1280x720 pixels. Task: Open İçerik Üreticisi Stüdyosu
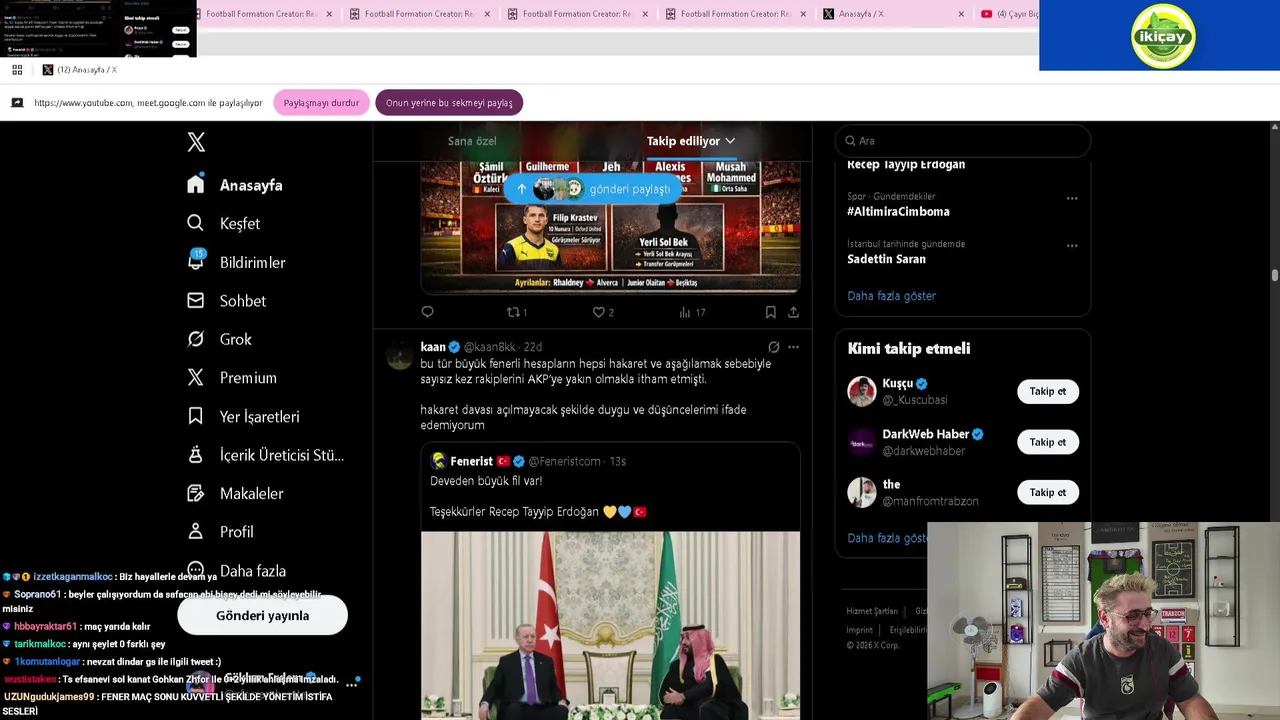pyautogui.click(x=266, y=455)
